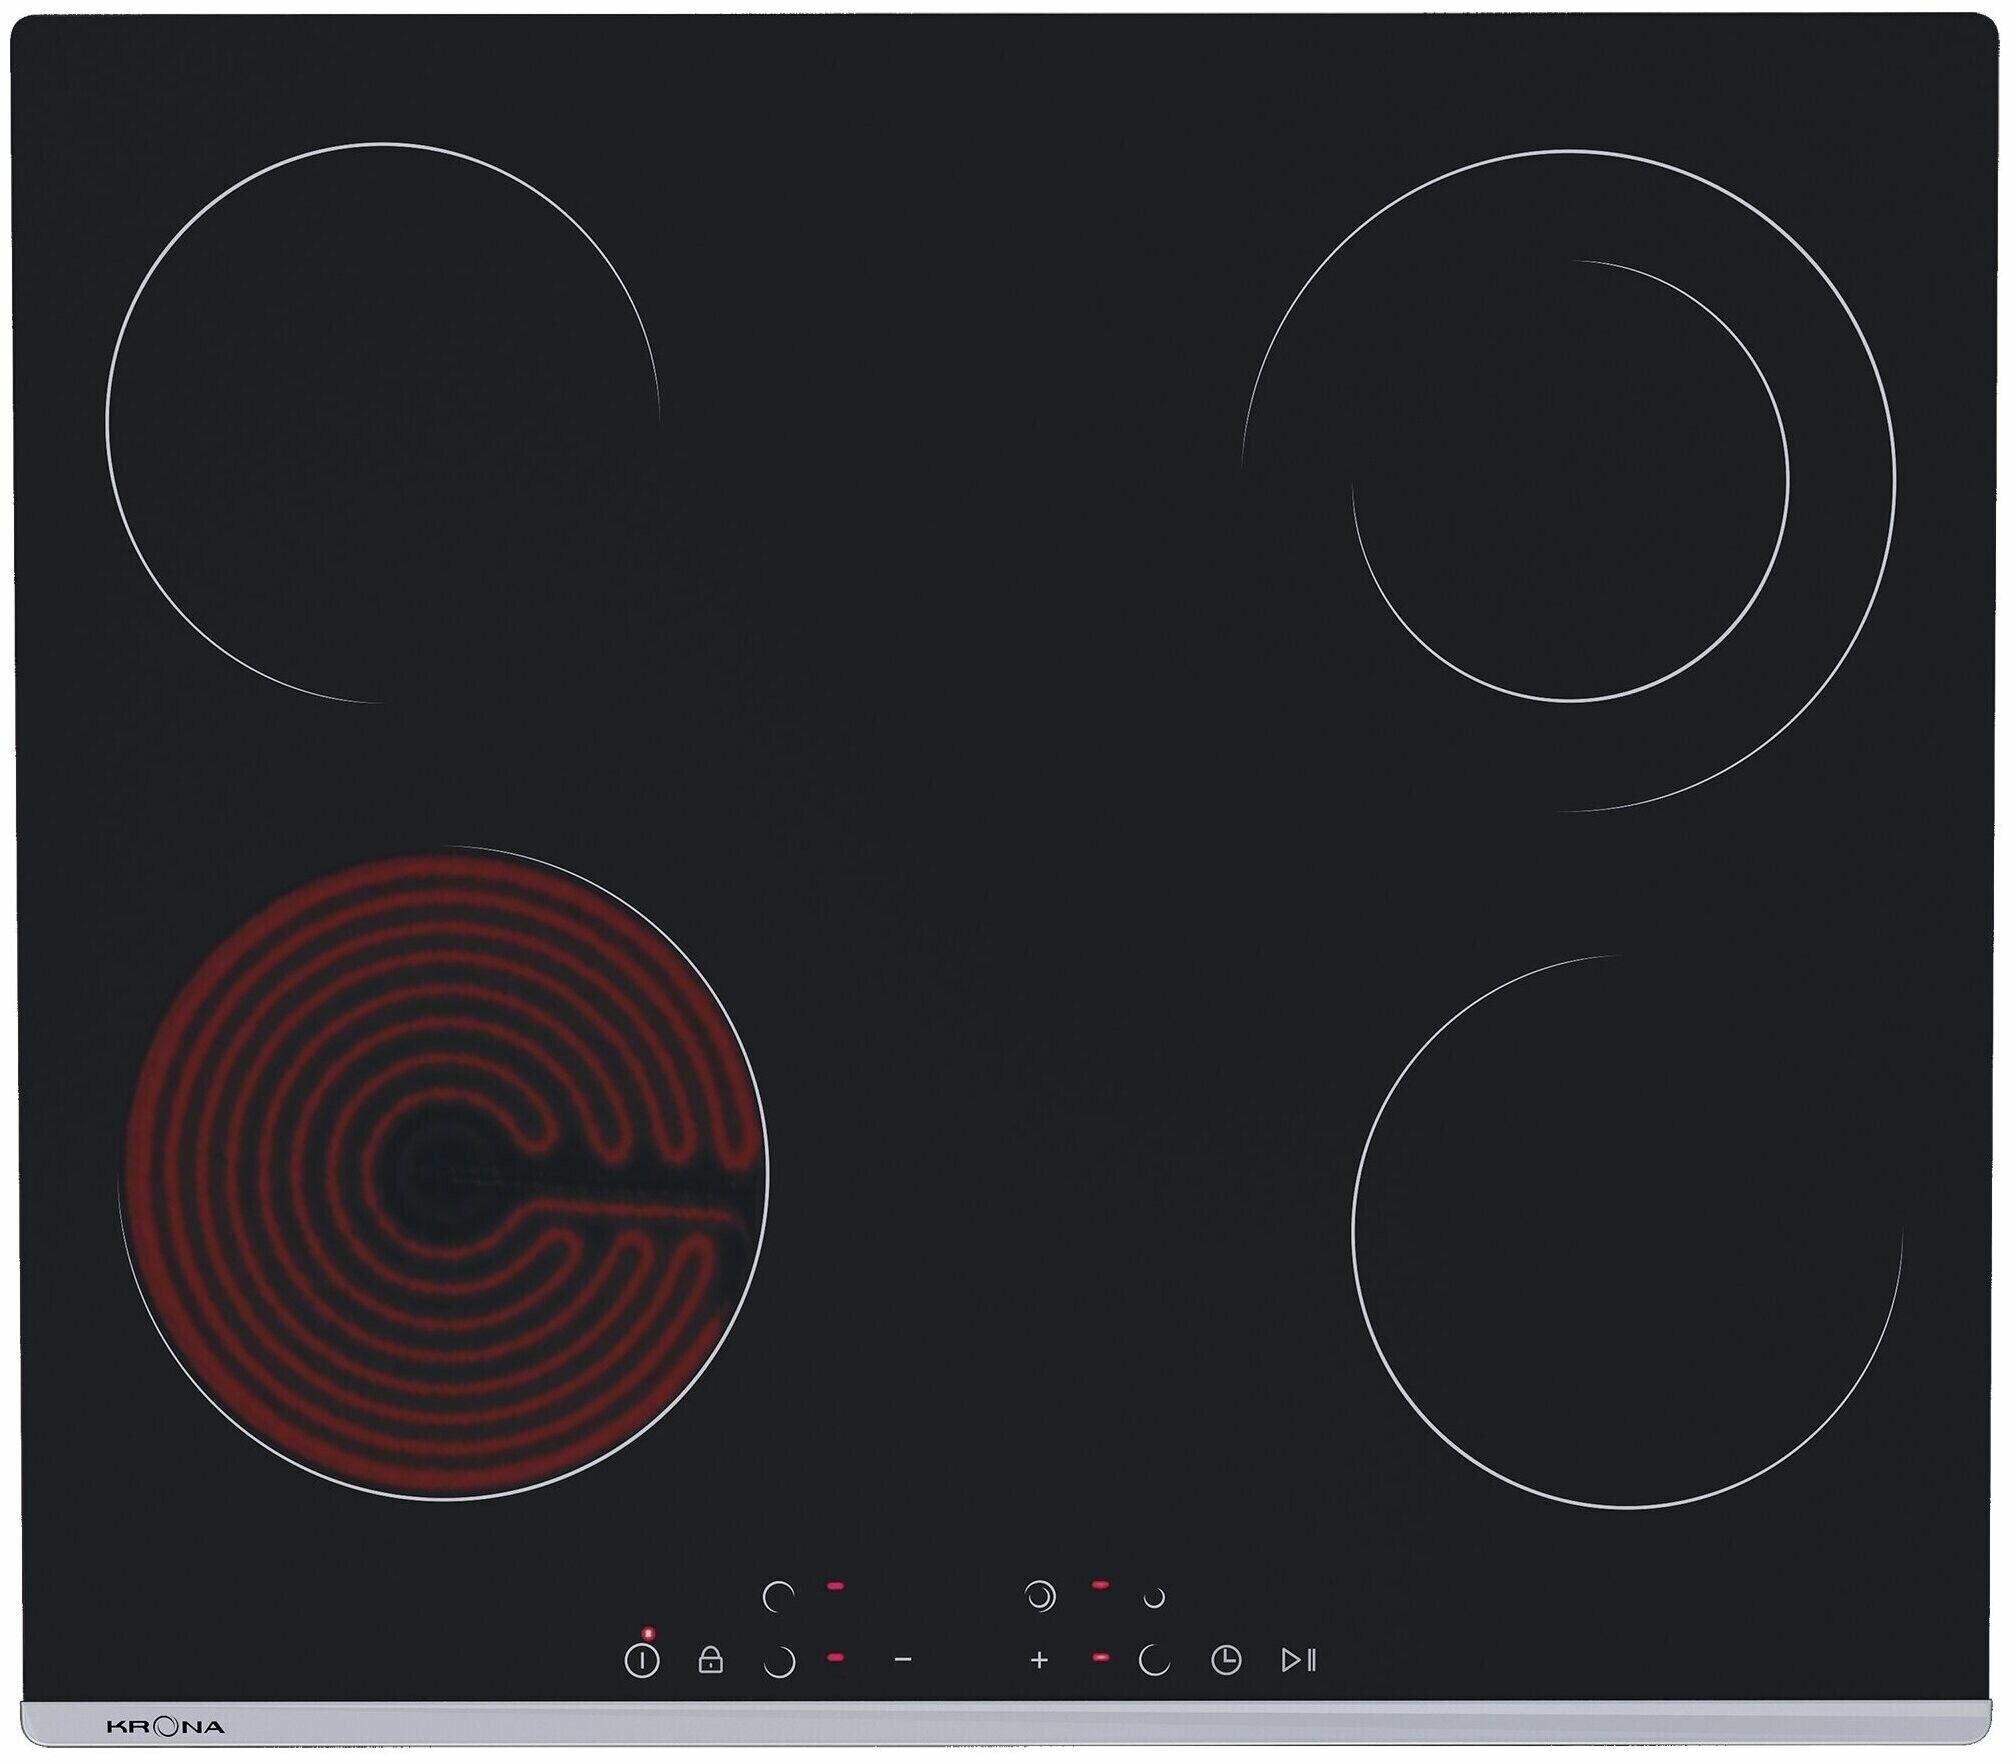This screenshot has height=1764, width=2012.
Task: Click the rear-left cooking zone circle
Action: tap(382, 422)
